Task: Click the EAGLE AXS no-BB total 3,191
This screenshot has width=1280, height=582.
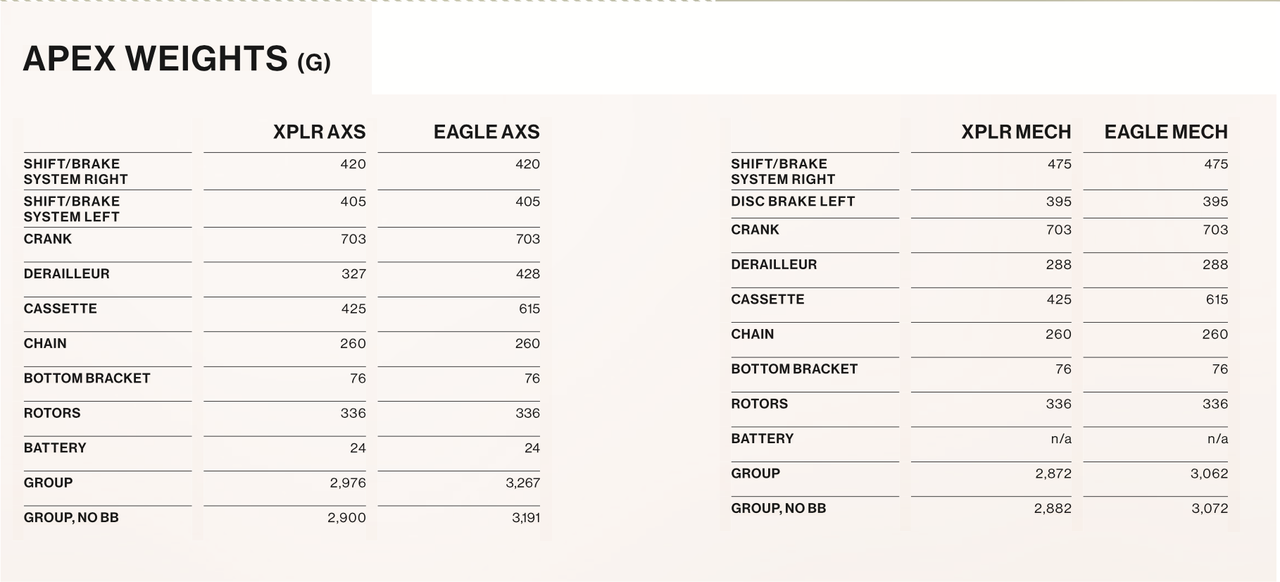Action: 522,518
